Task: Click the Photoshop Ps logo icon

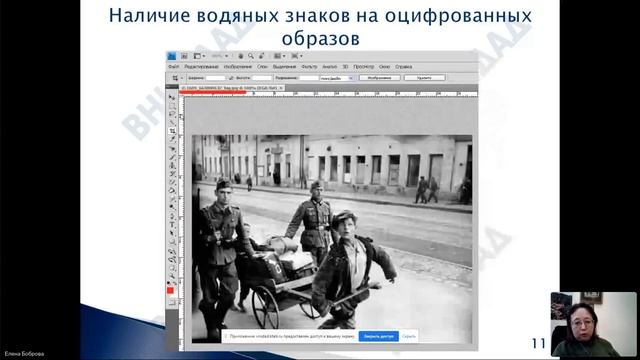Action: tap(171, 56)
